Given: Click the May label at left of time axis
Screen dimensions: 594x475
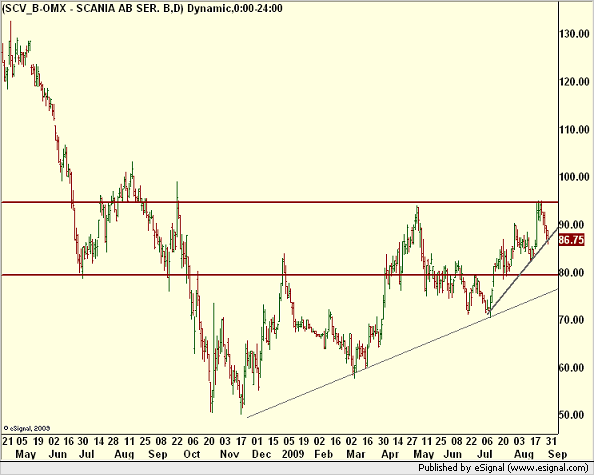Looking at the screenshot, I should click(x=26, y=454).
